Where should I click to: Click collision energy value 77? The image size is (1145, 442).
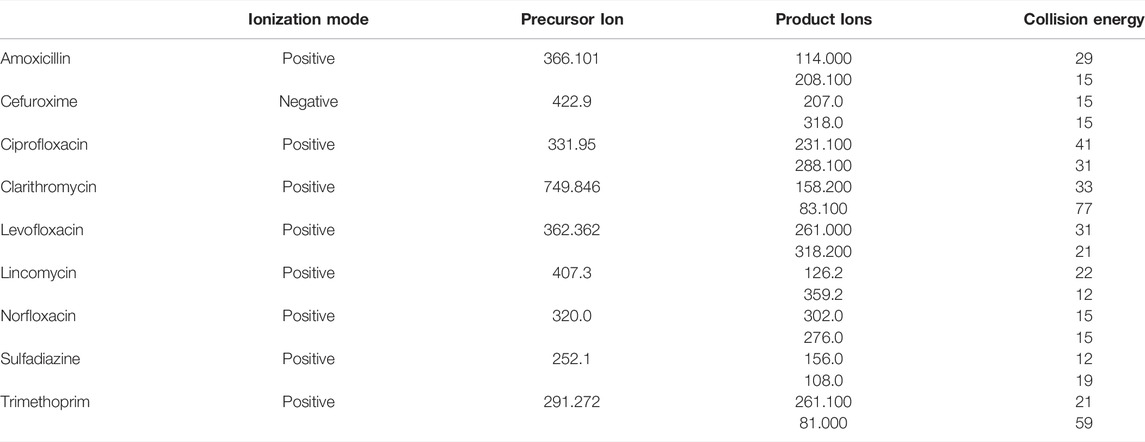click(1084, 209)
